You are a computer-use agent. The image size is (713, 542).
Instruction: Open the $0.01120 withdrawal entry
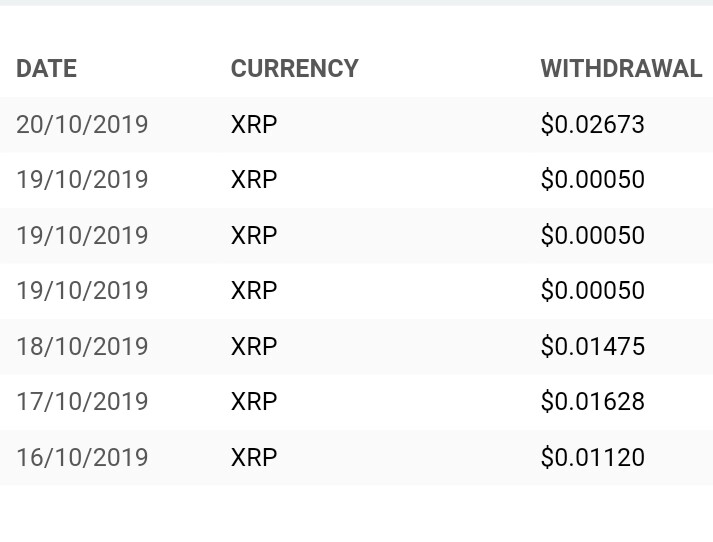592,458
